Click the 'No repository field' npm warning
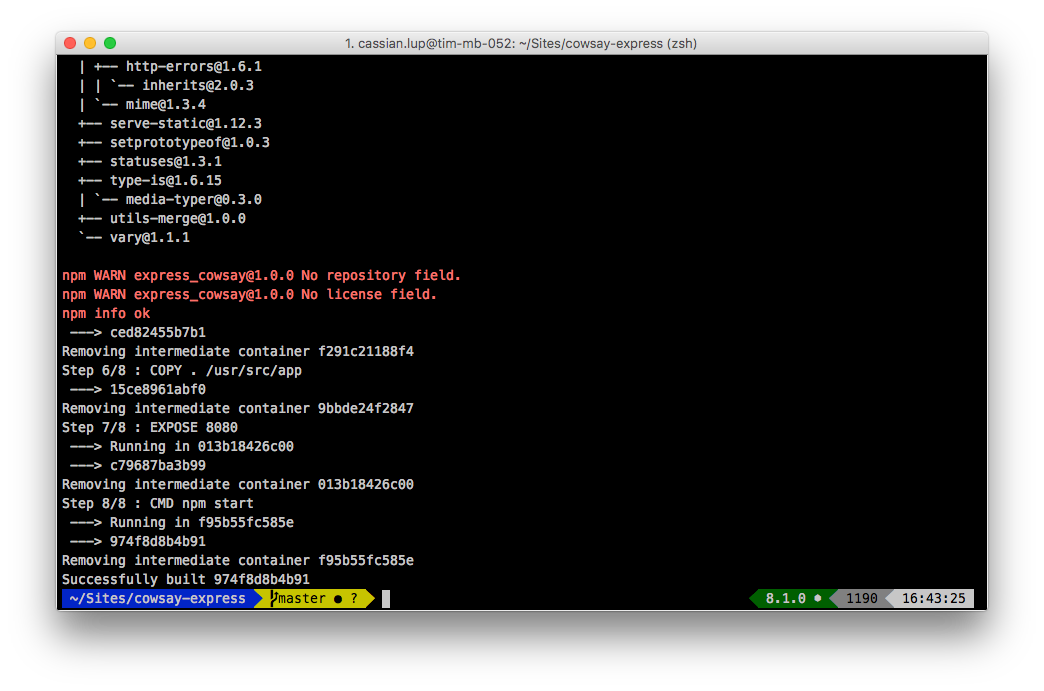The height and width of the screenshot is (691, 1044). tap(262, 276)
